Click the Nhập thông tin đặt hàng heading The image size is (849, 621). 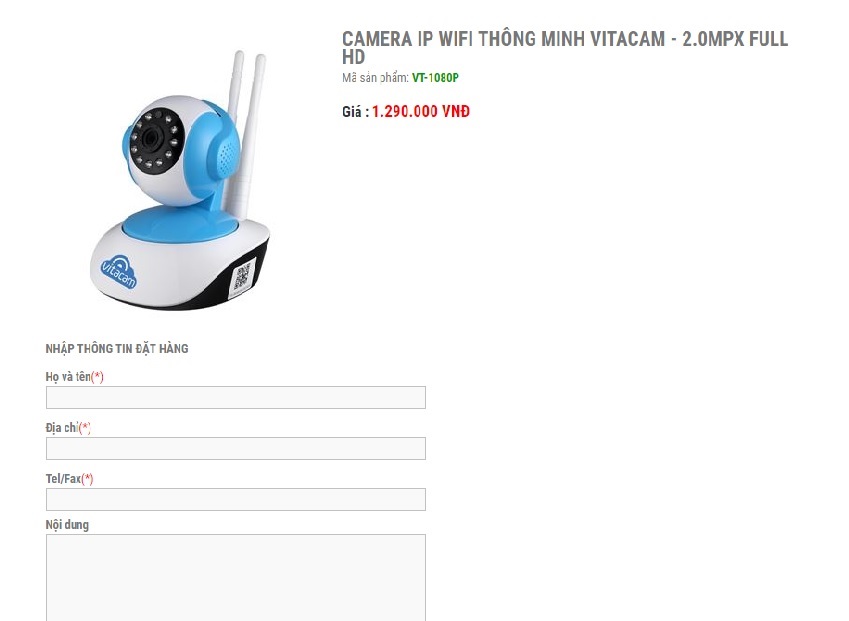click(x=117, y=349)
